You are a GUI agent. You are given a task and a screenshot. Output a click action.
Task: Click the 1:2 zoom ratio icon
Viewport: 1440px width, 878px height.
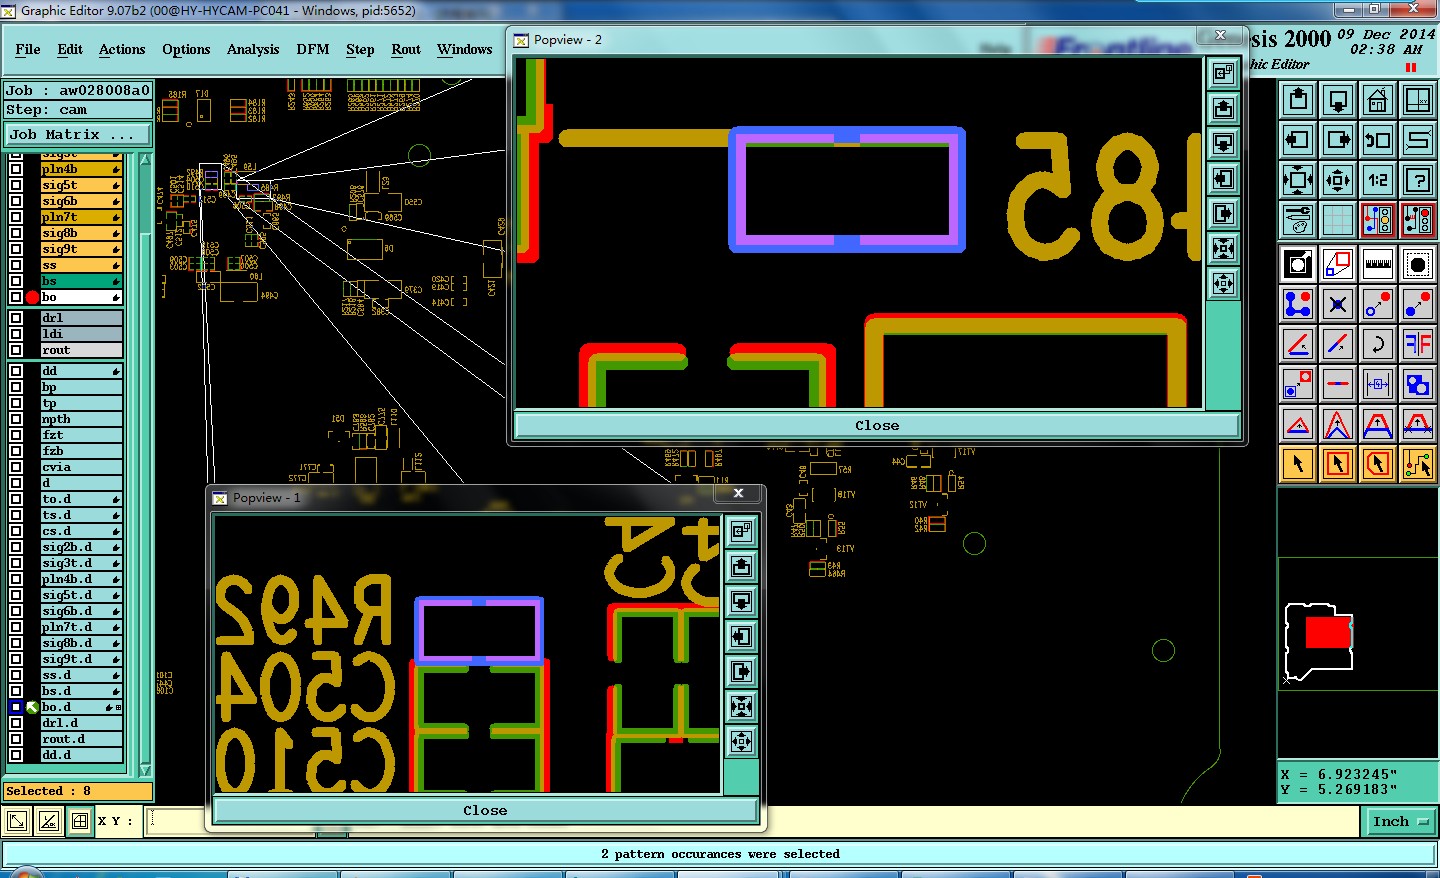(x=1378, y=180)
